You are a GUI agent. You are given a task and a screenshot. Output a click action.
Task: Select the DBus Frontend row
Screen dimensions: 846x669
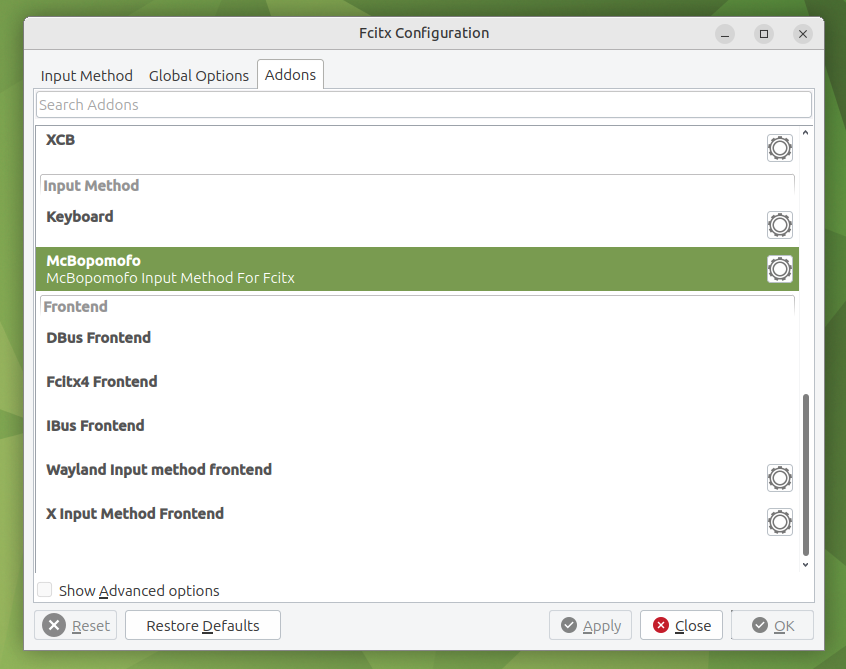(417, 346)
